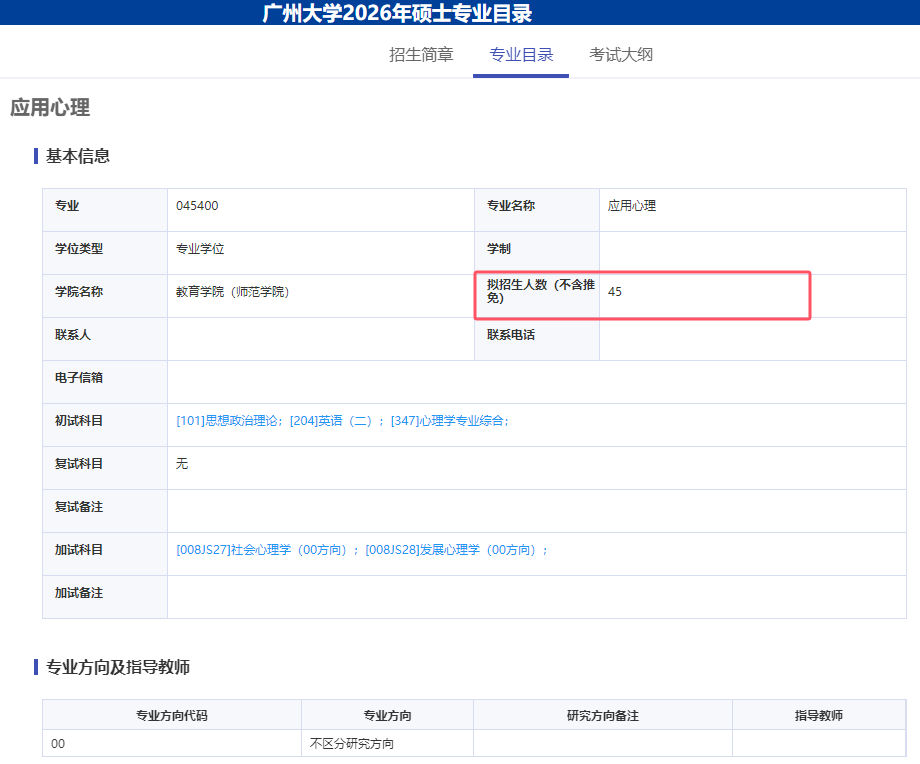Open the [008JS27]社会心理学 additional exam link
This screenshot has height=764, width=920.
click(266, 550)
